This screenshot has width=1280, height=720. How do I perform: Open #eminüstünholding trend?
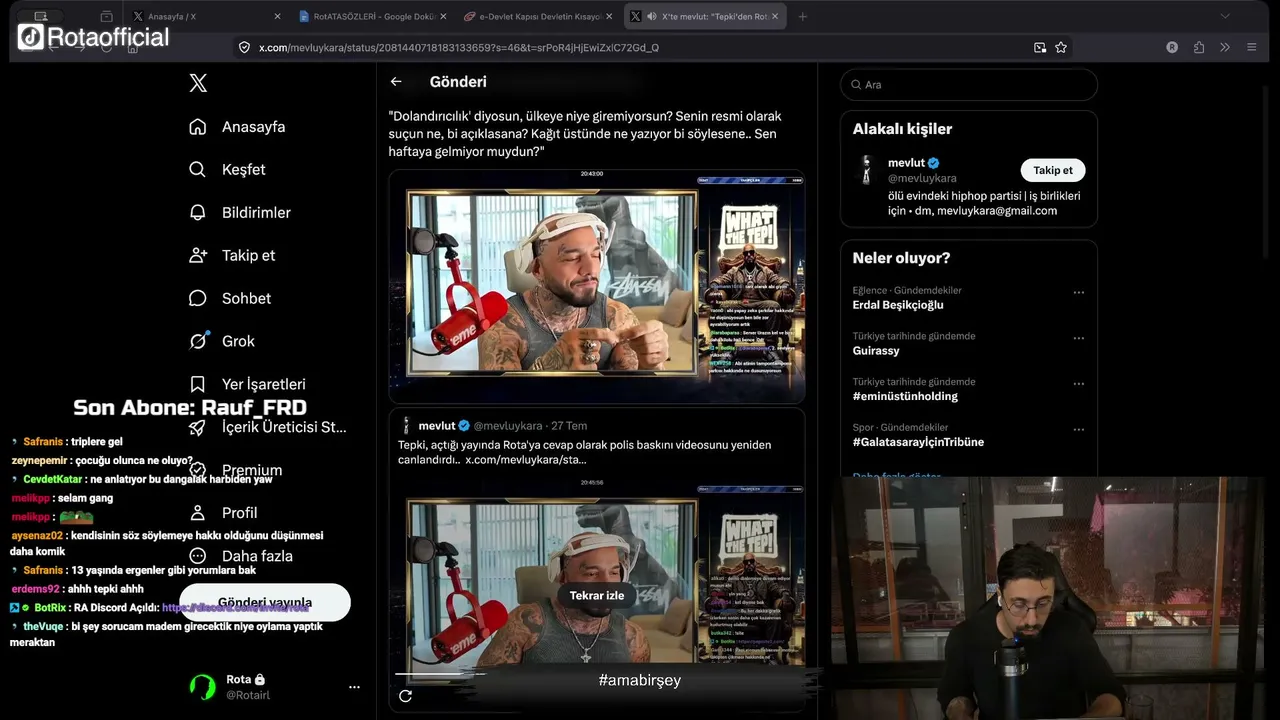tap(905, 396)
